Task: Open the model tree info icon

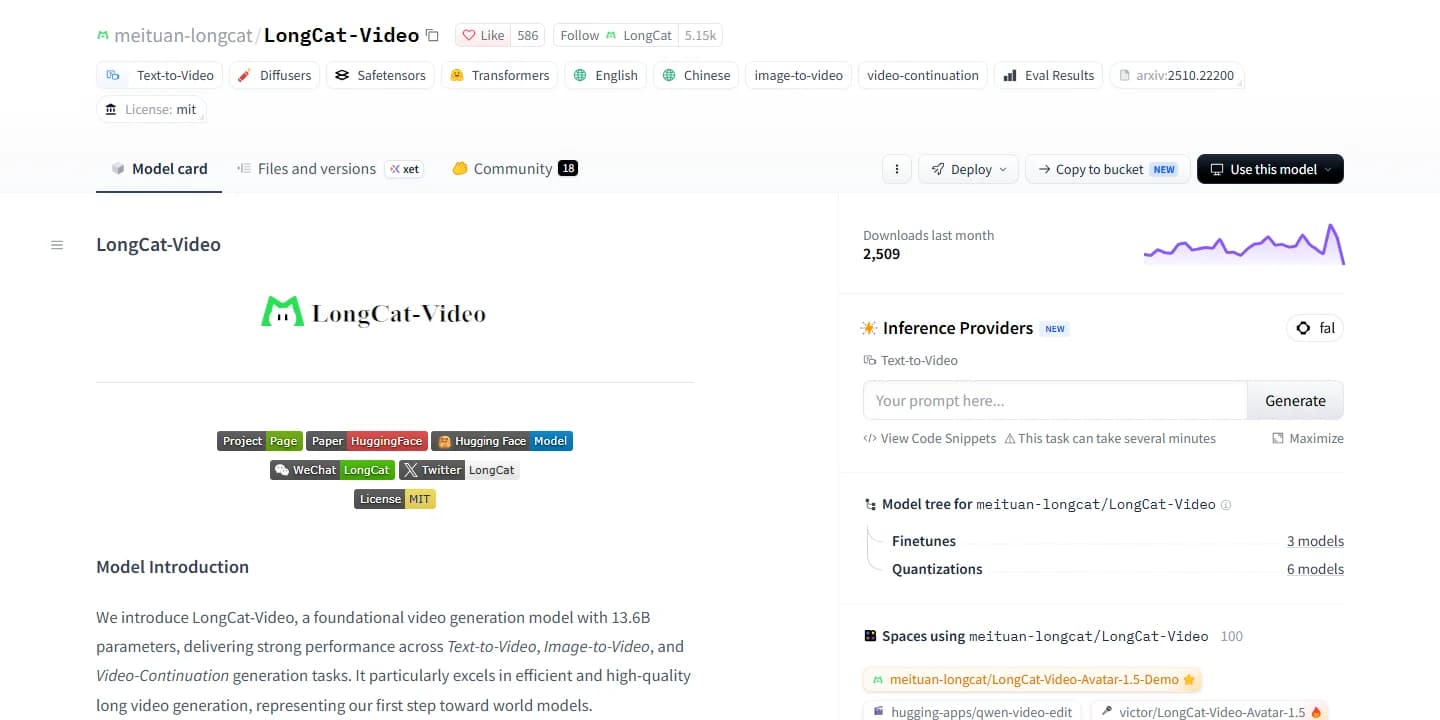Action: coord(1226,505)
